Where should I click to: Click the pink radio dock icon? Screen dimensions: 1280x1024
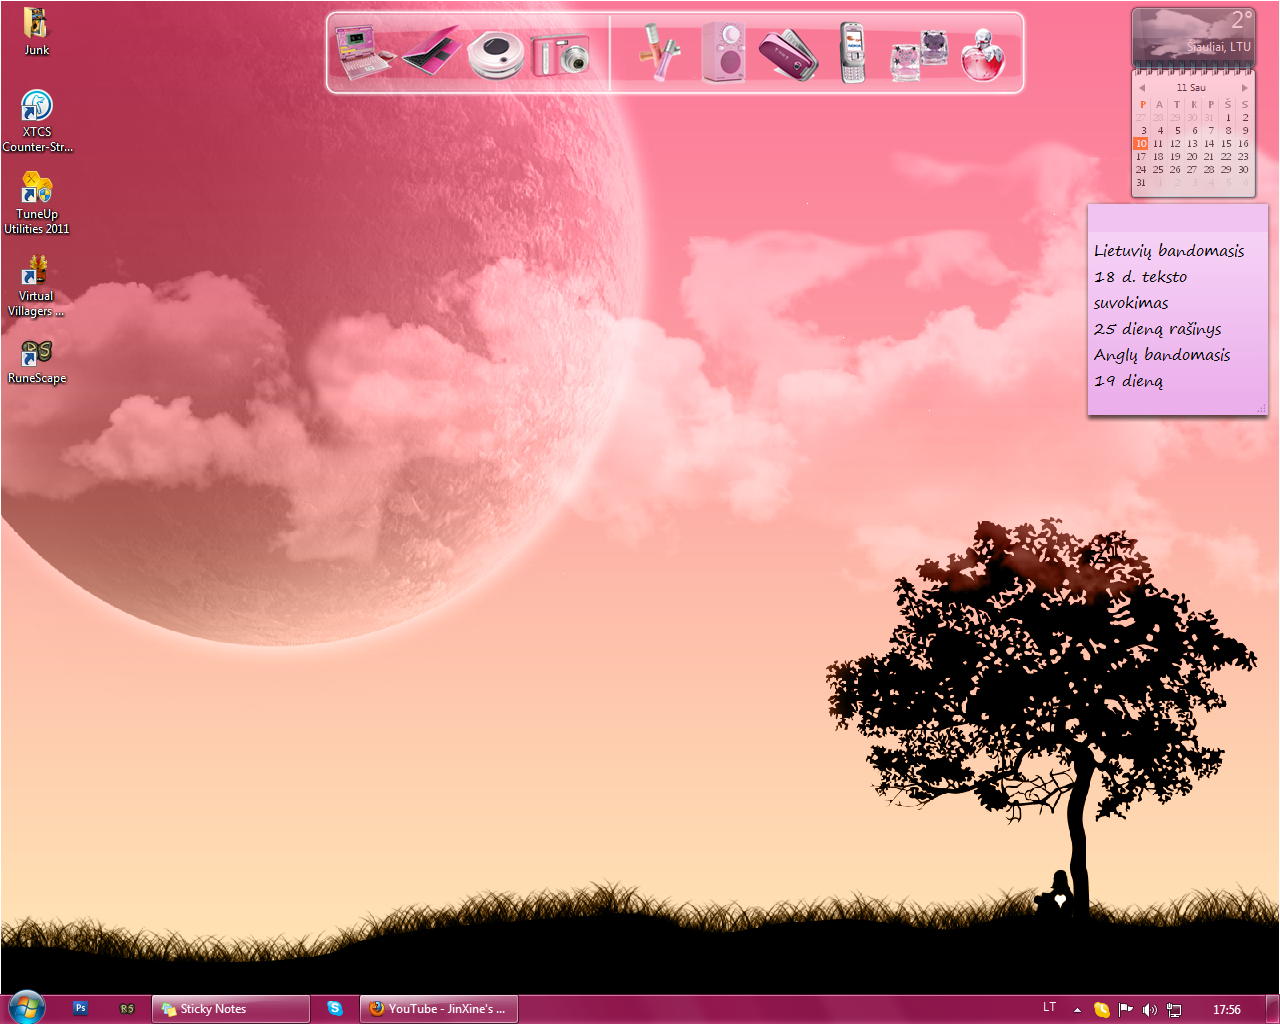point(723,53)
